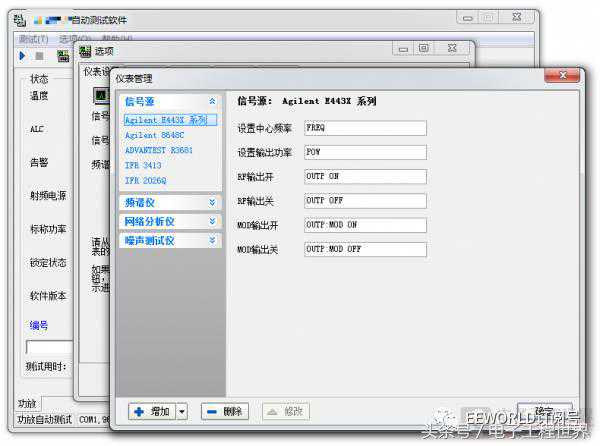This screenshot has height=446, width=600.
Task: Select ADVANTEST R3681 in the list
Action: pyautogui.click(x=158, y=150)
